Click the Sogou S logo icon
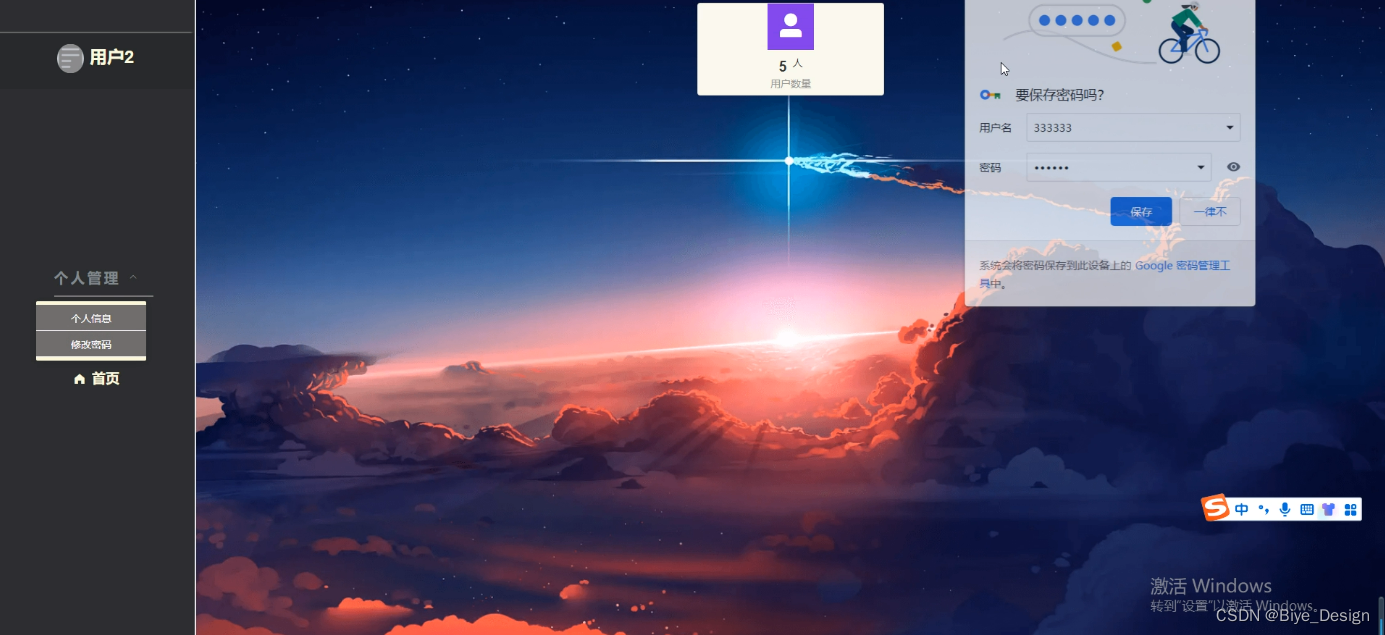This screenshot has height=635, width=1385. pos(1215,508)
